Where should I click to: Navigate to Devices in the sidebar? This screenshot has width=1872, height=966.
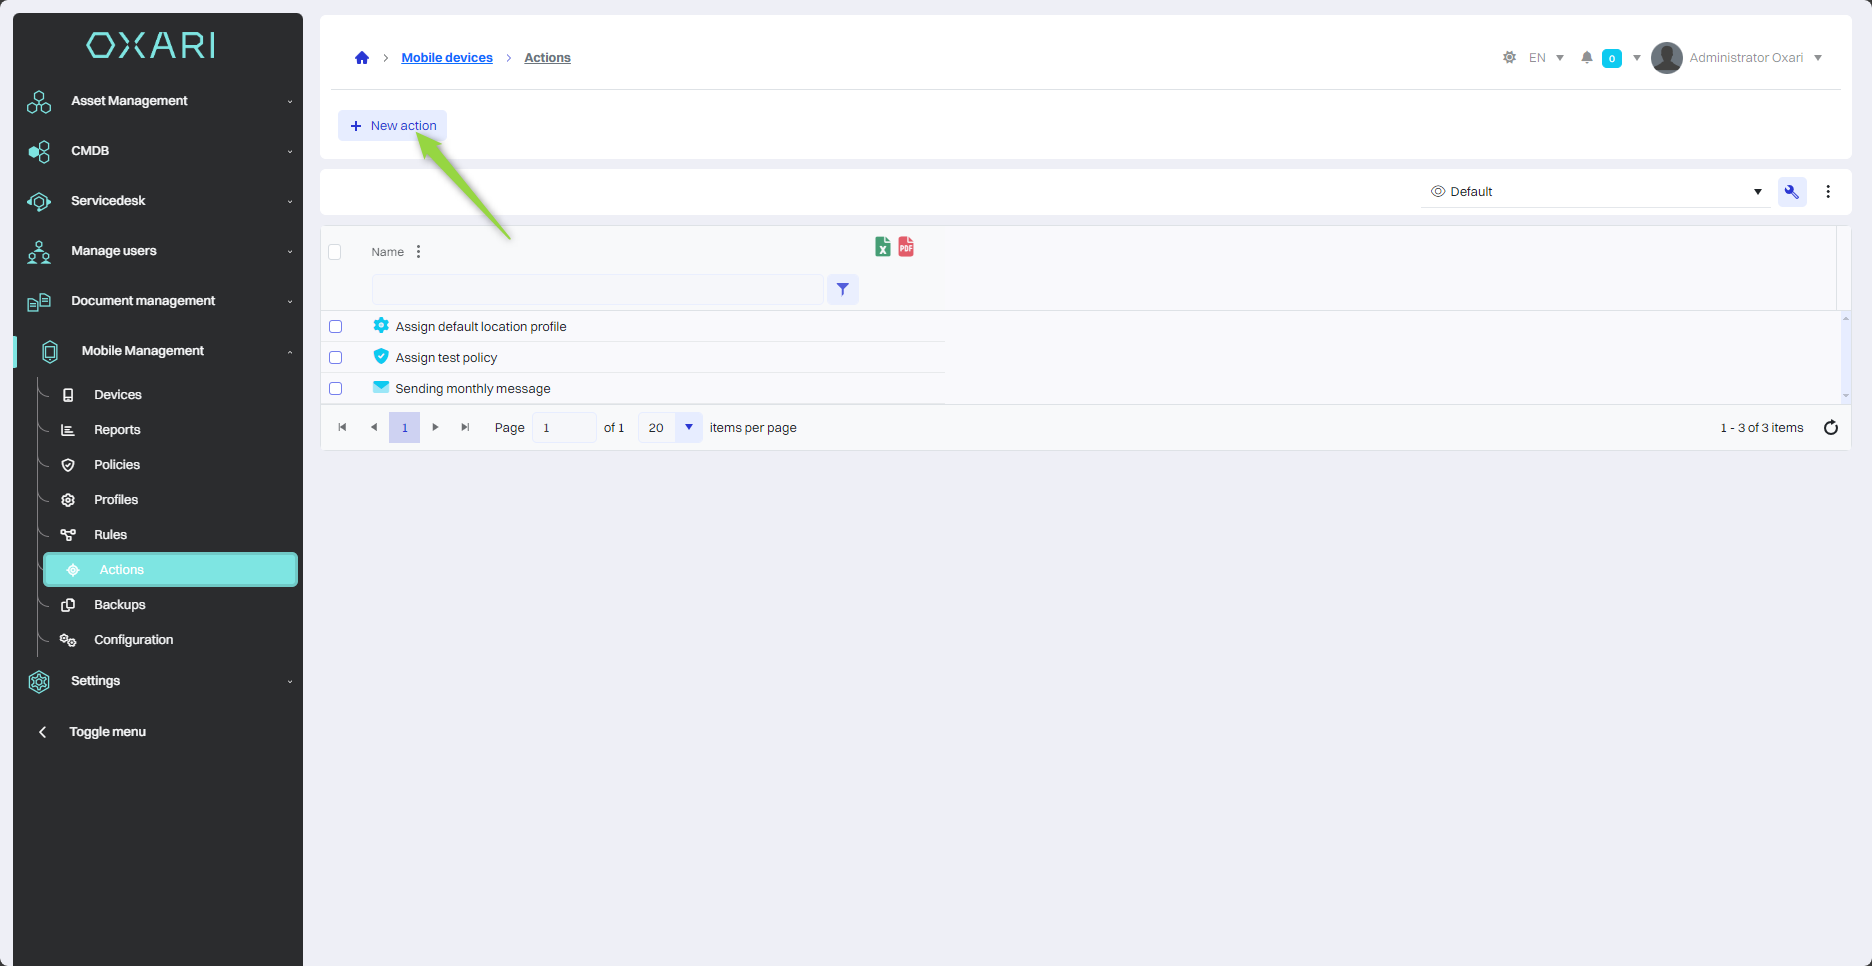[118, 395]
